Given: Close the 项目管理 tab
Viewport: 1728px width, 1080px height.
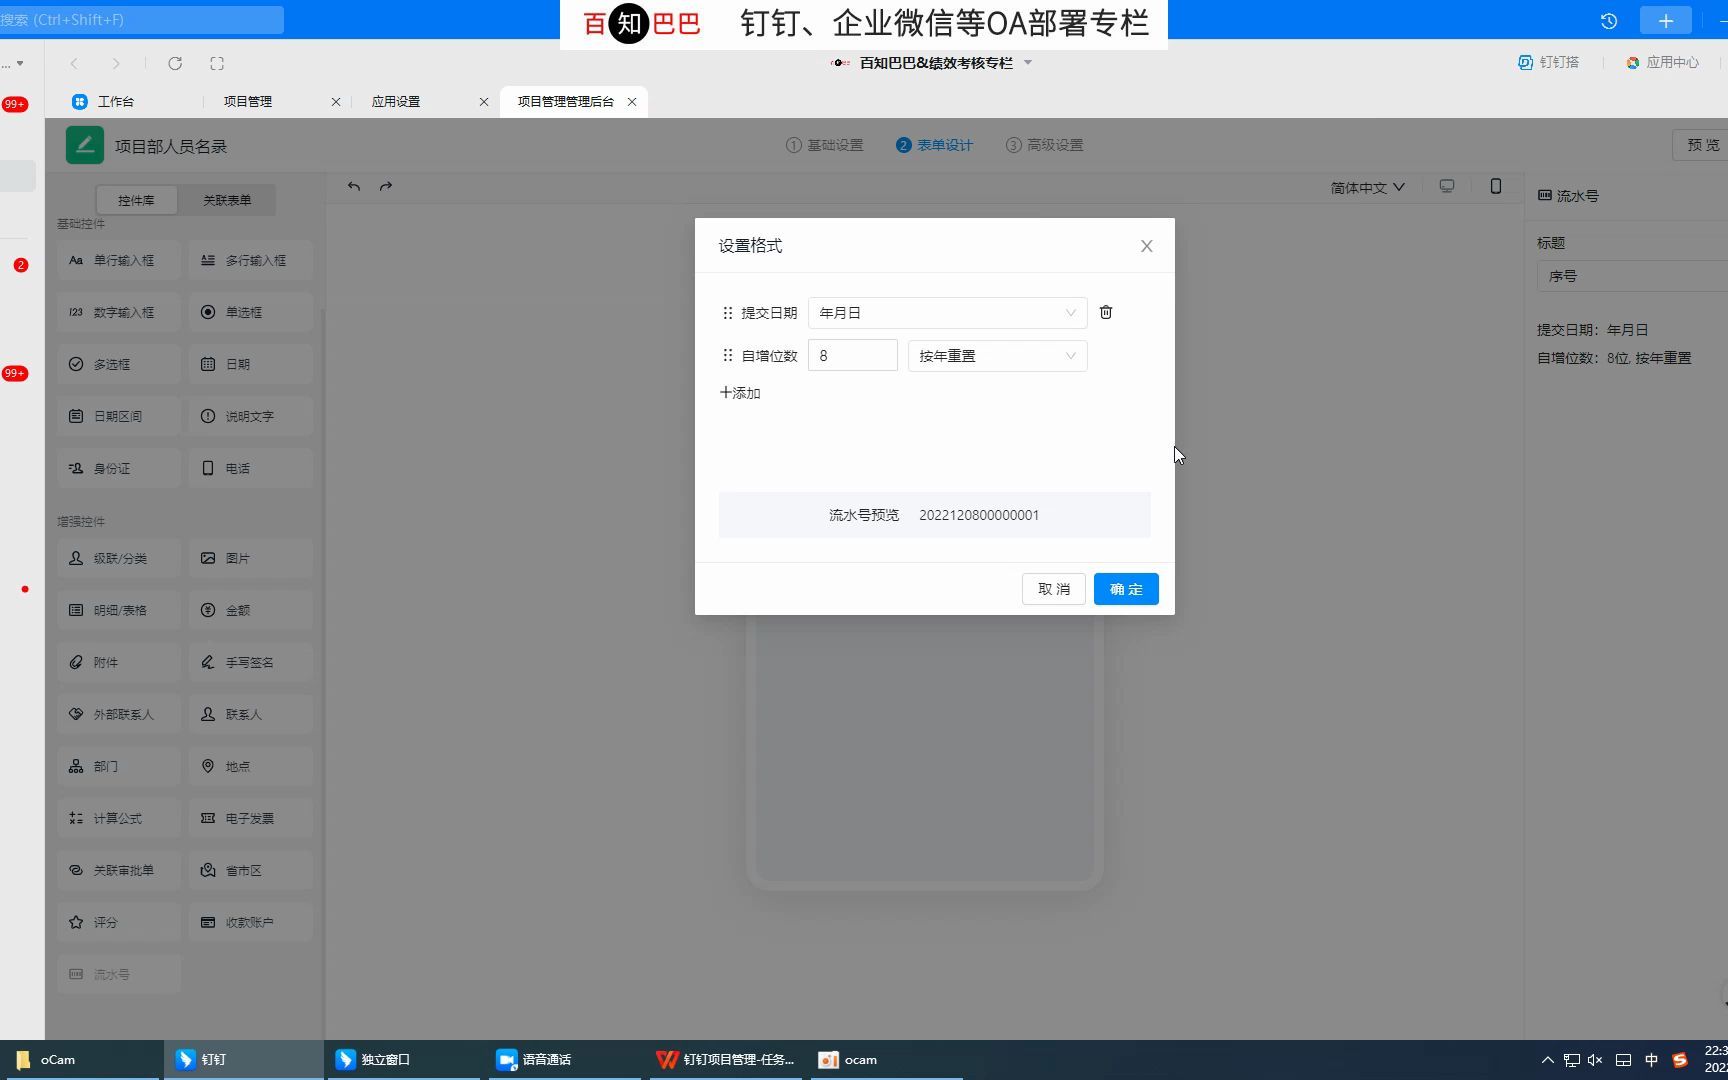Looking at the screenshot, I should point(336,102).
